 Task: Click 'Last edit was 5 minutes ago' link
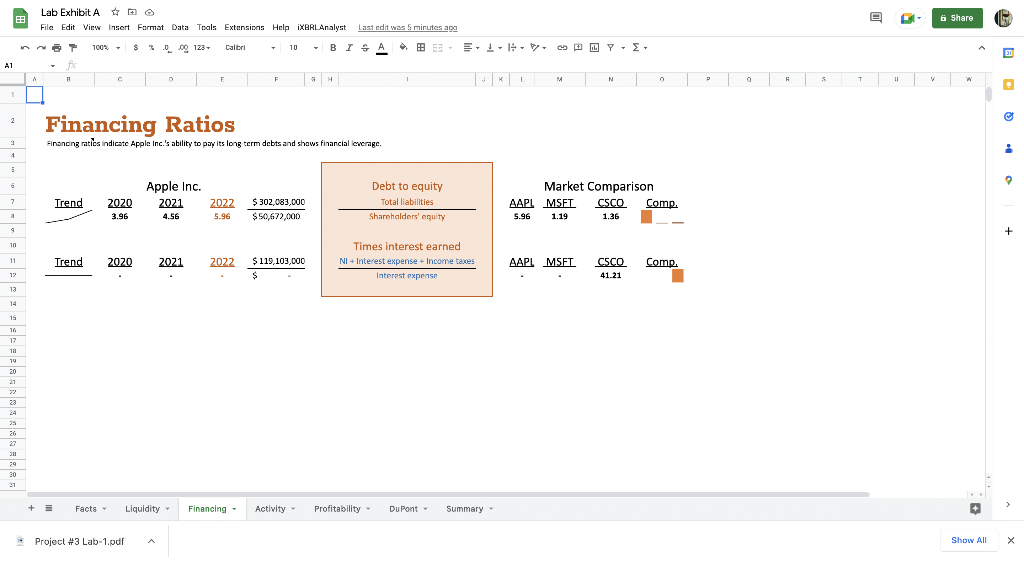[x=408, y=27]
